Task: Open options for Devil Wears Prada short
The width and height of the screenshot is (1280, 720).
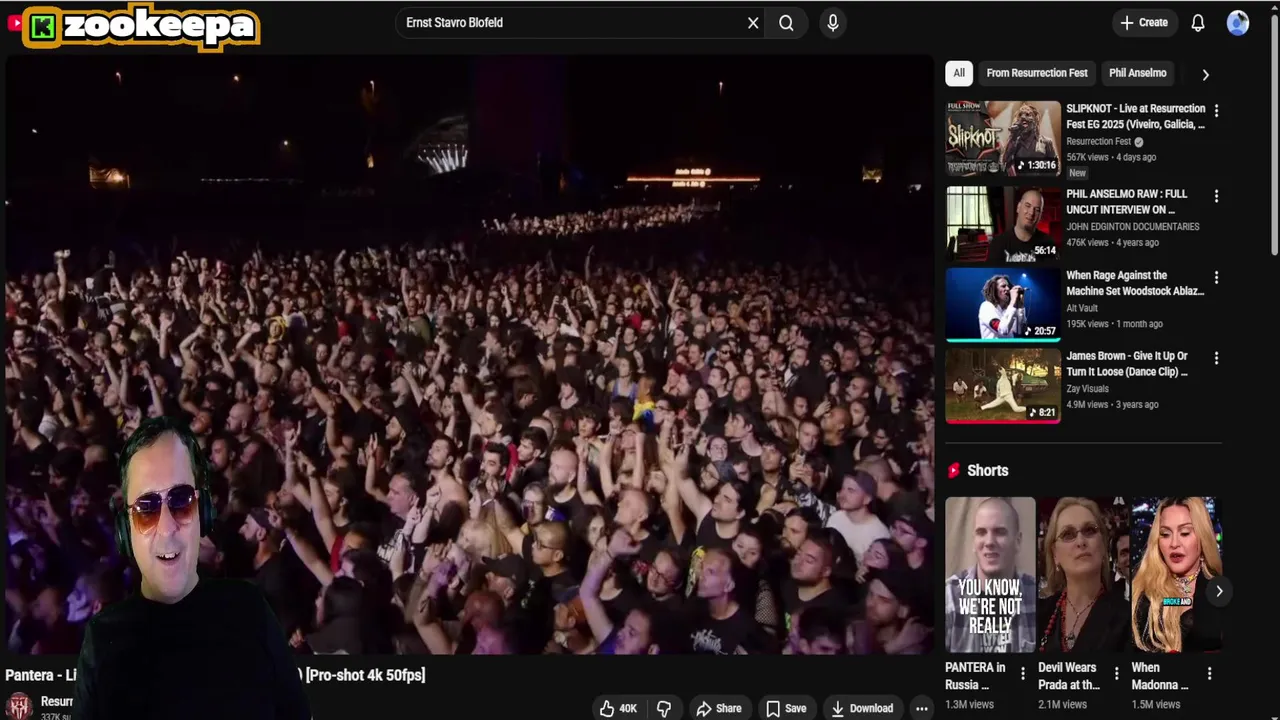Action: (1116, 674)
